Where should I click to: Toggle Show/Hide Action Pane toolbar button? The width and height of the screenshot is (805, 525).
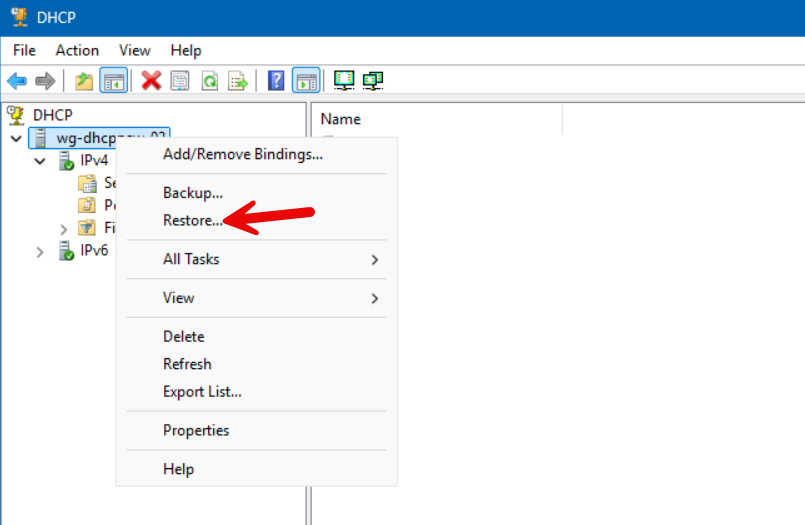[x=306, y=81]
